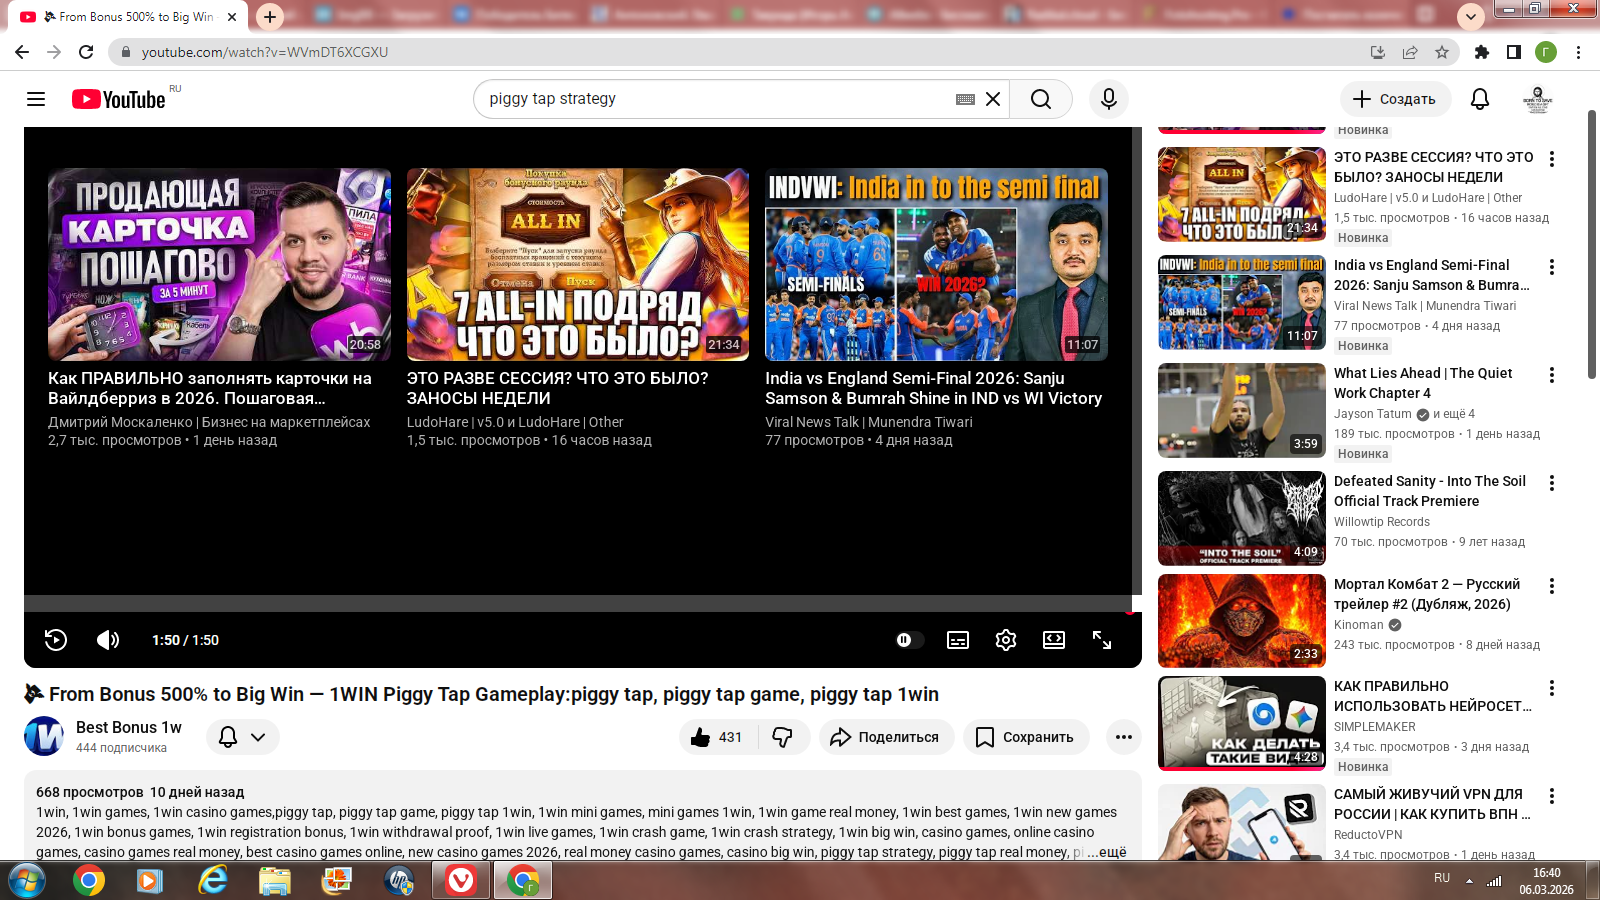1600x900 pixels.
Task: Expand the subscription notification bell dropdown
Action: click(243, 737)
